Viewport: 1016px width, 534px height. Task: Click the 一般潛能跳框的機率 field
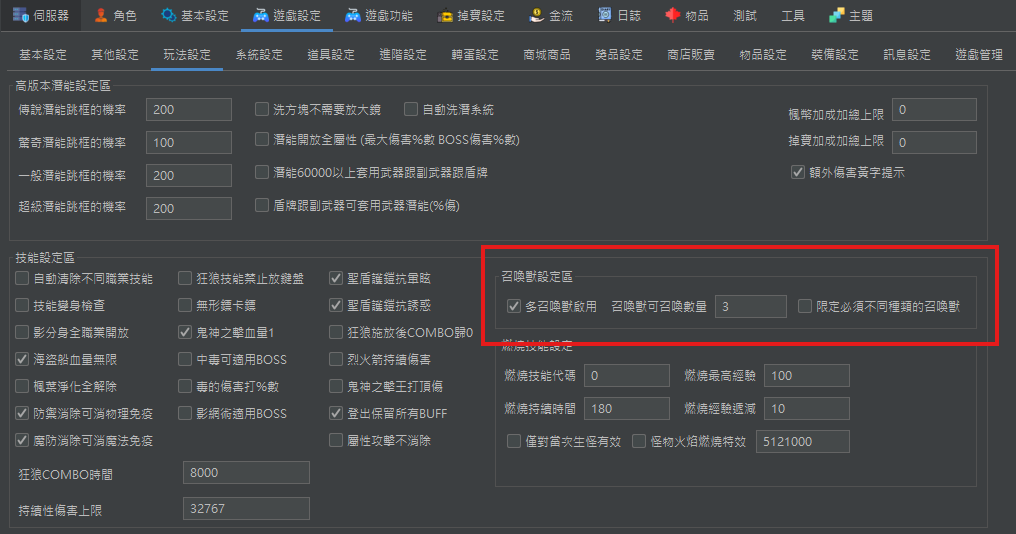point(189,176)
